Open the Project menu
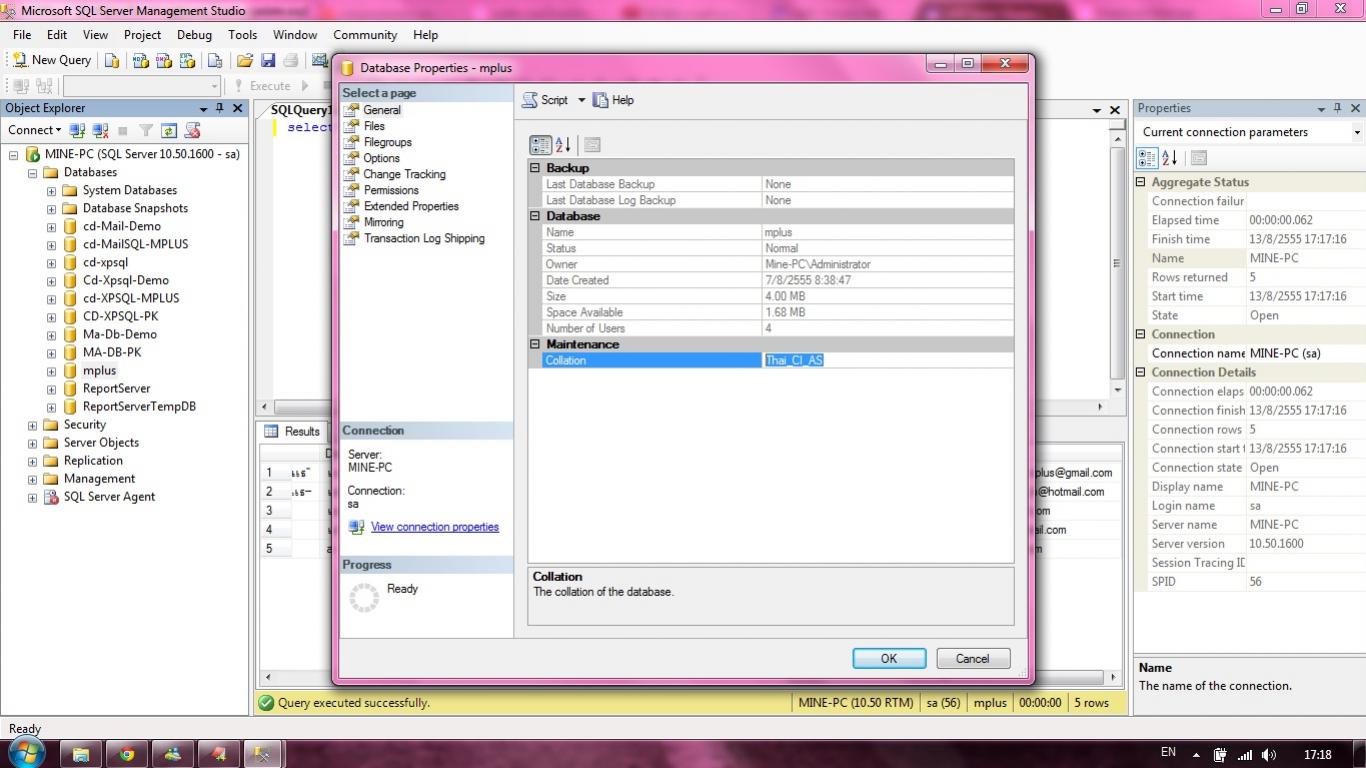Viewport: 1366px width, 768px height. [142, 34]
